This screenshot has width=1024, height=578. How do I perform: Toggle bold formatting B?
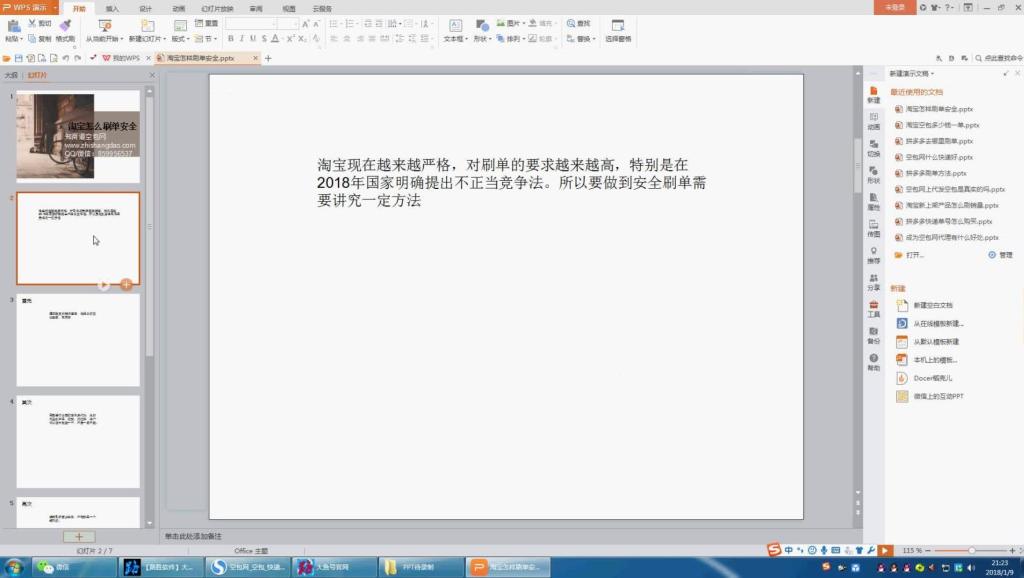[x=231, y=39]
